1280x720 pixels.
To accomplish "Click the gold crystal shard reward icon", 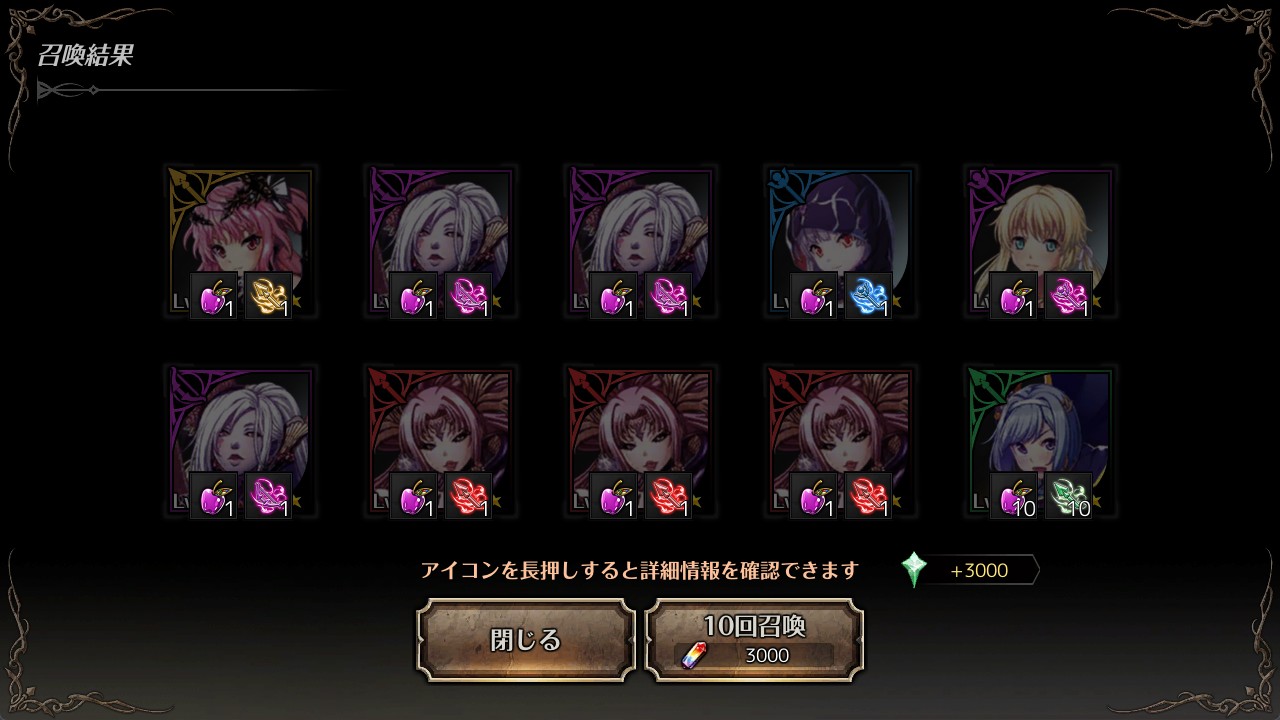I will coord(268,296).
